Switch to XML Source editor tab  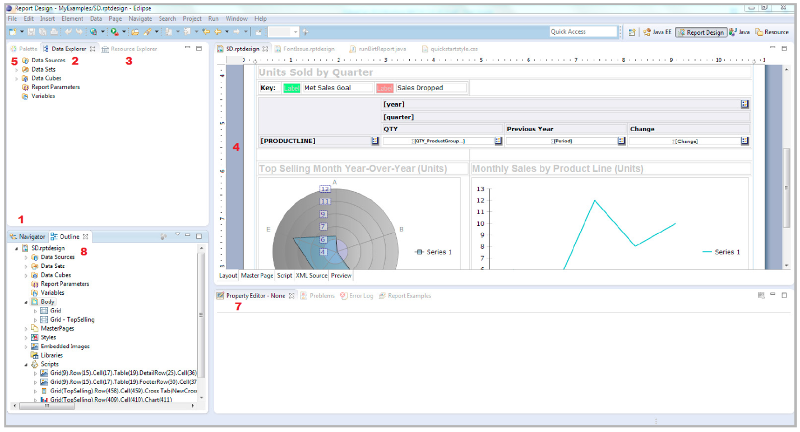(311, 275)
